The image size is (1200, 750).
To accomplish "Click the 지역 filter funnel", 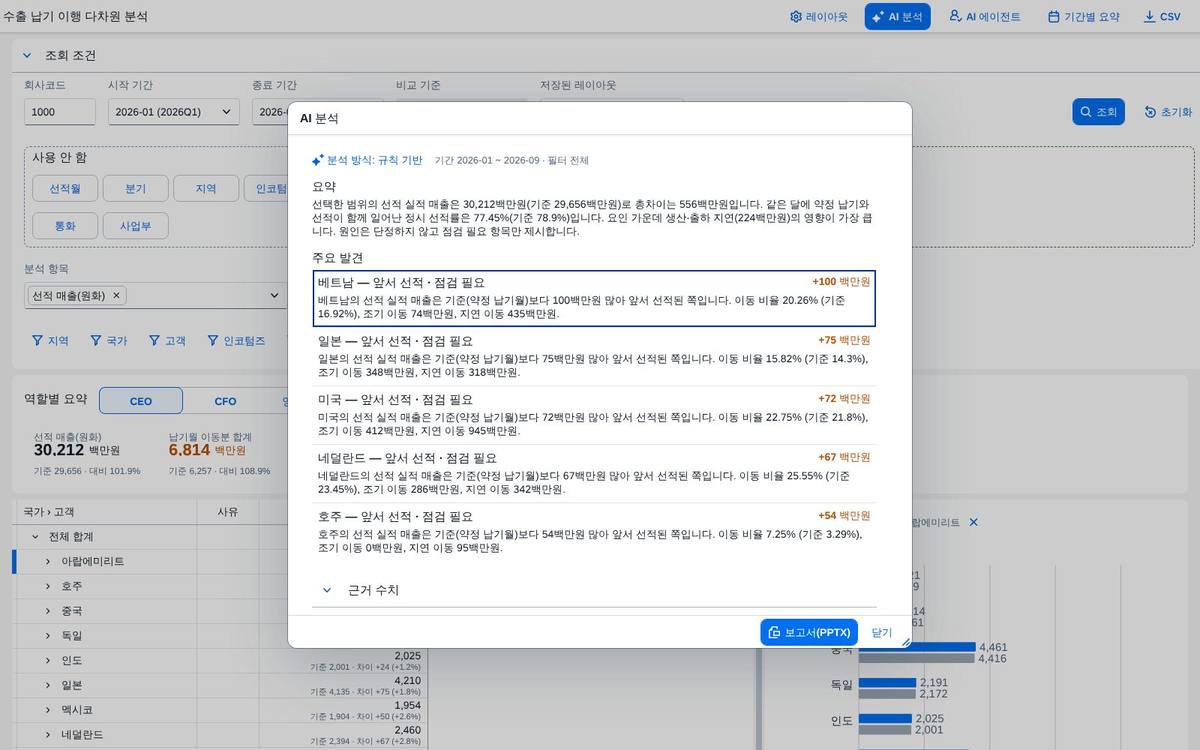I will click(x=50, y=341).
